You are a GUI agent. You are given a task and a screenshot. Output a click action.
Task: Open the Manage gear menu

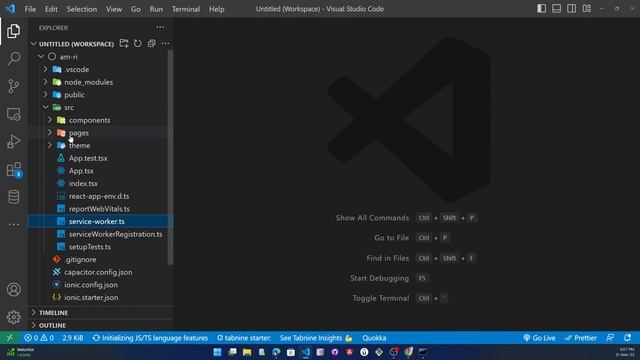[13, 317]
